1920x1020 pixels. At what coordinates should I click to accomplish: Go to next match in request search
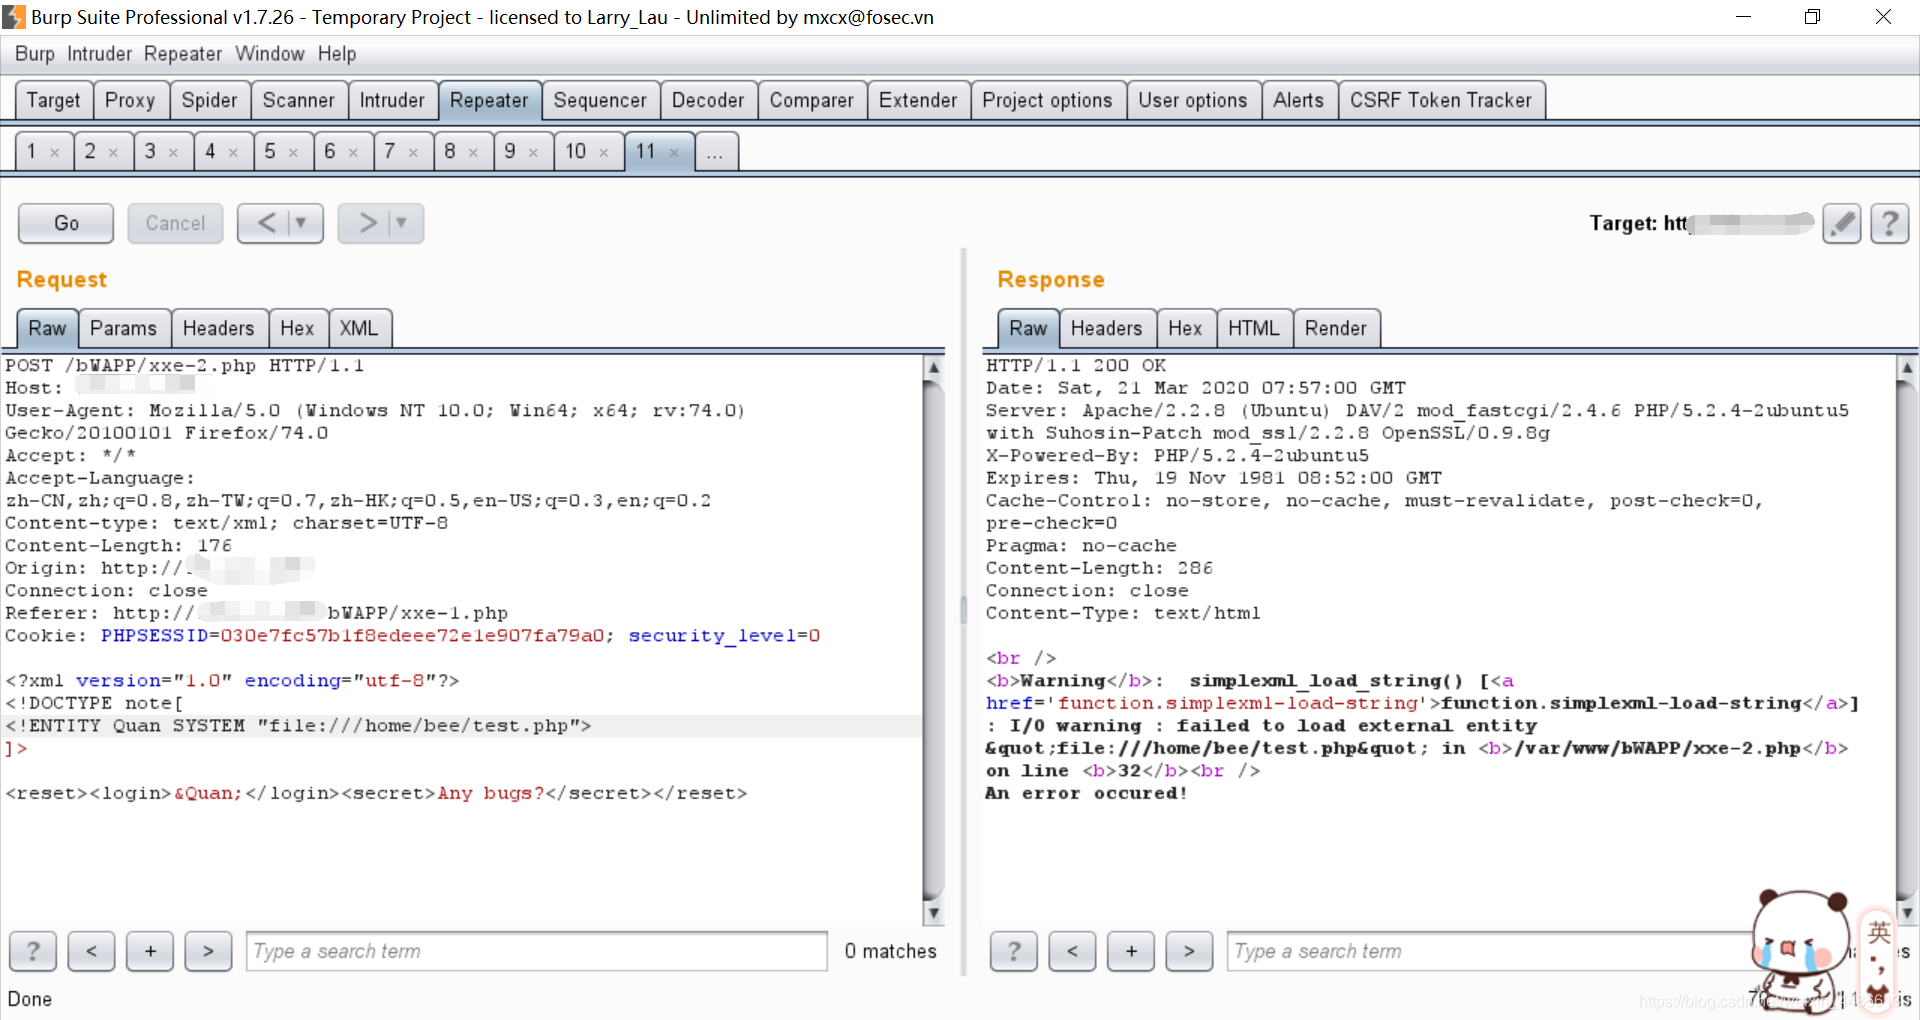pos(208,951)
